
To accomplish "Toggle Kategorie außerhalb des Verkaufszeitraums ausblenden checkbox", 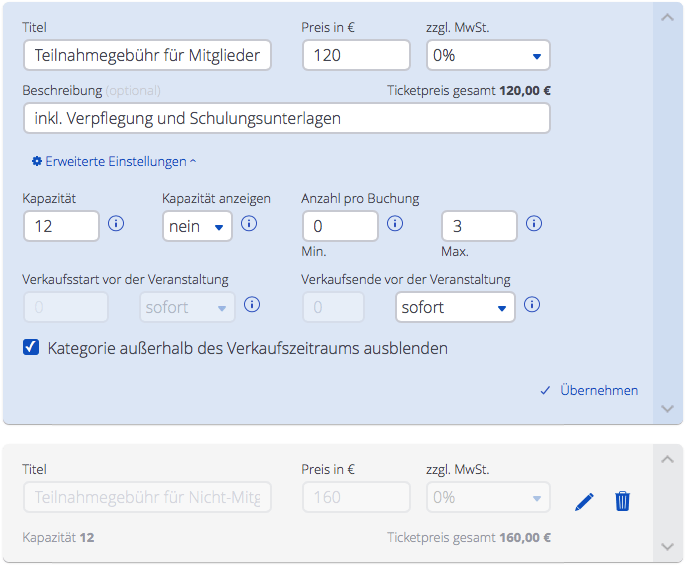I will tap(32, 349).
